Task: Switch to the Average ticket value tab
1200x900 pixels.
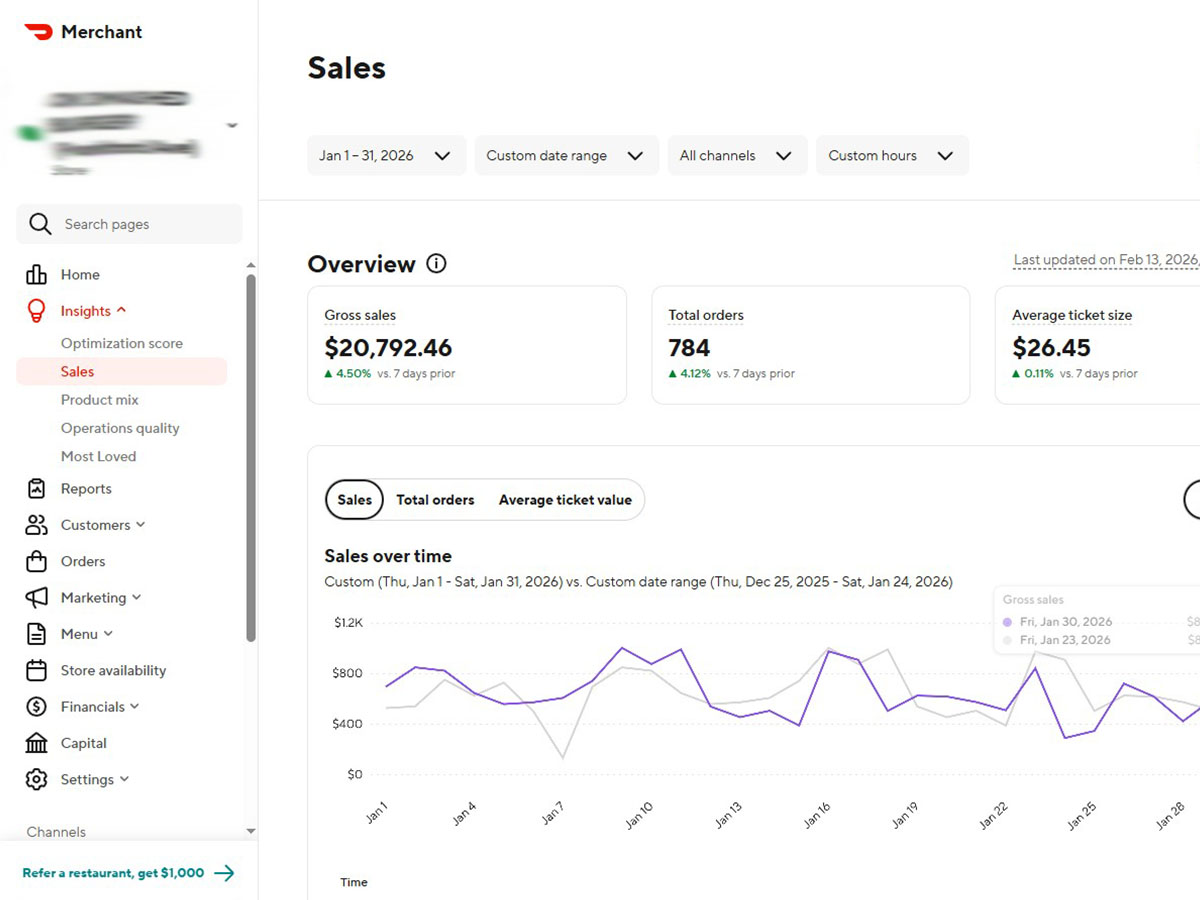Action: point(566,499)
